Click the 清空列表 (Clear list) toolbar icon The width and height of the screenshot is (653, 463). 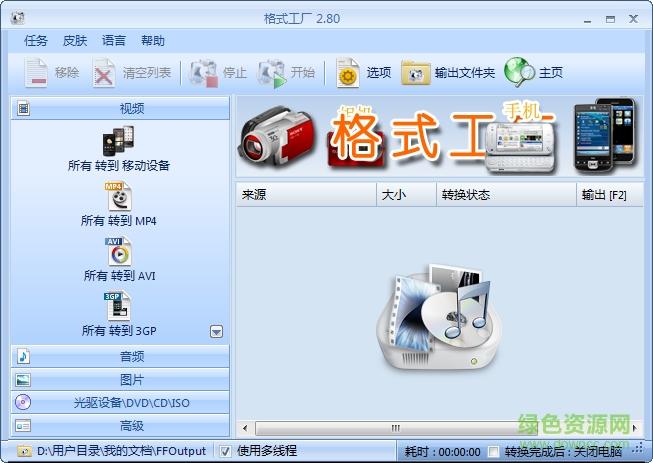click(104, 73)
